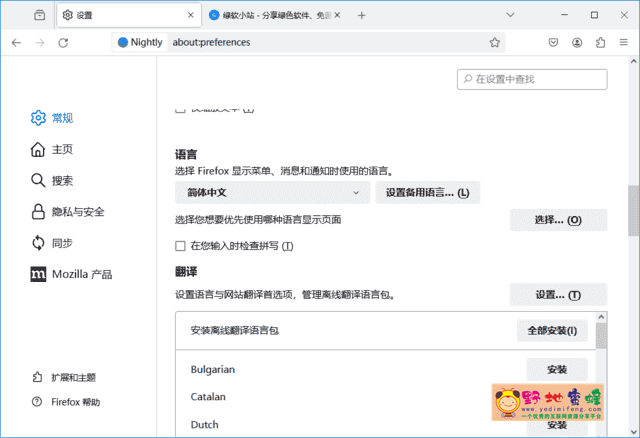Click the Bulgarian language row text
This screenshot has width=640, height=438.
pyautogui.click(x=213, y=369)
